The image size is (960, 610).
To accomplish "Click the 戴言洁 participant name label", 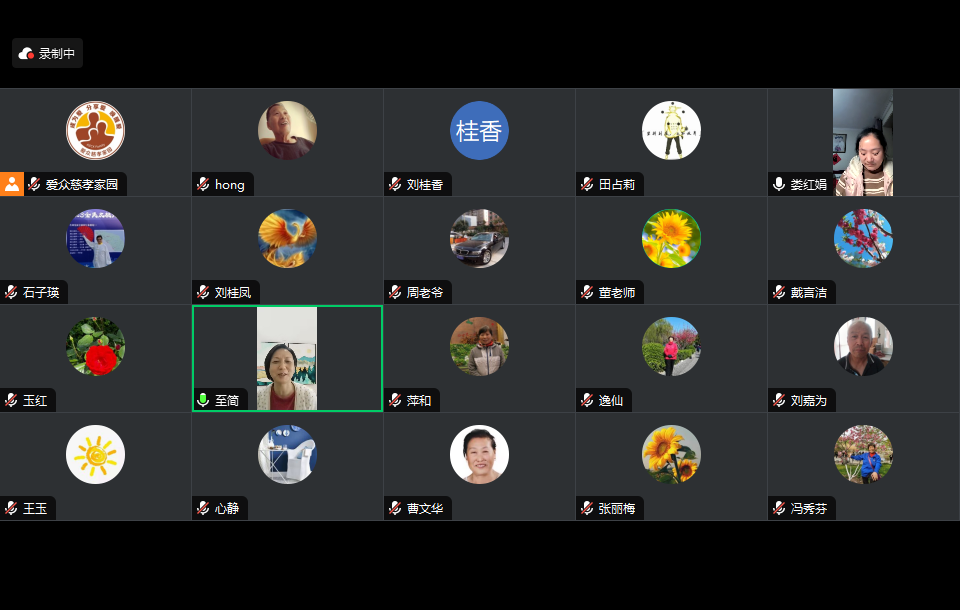I will pos(809,293).
